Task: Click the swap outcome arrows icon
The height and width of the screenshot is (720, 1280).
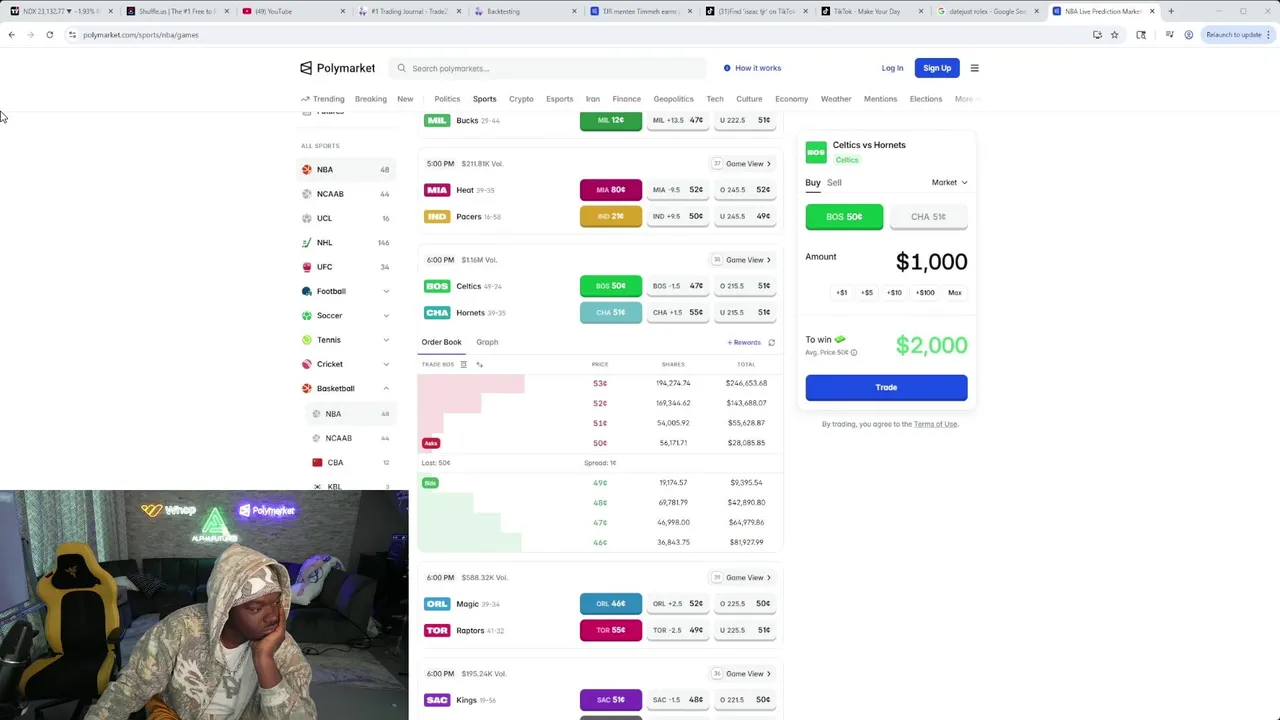Action: pyautogui.click(x=479, y=364)
